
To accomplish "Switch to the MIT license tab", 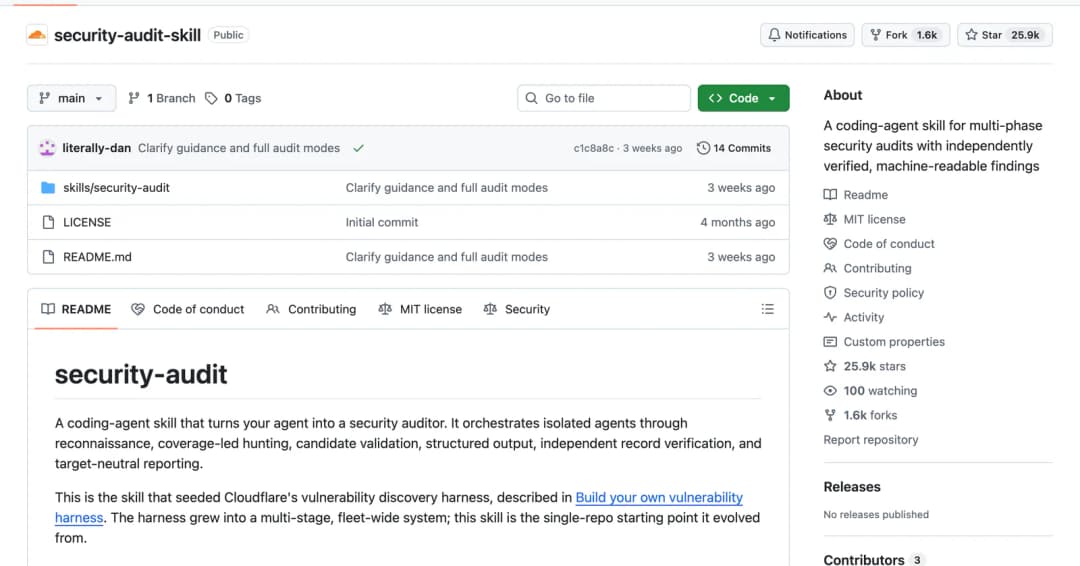I will pyautogui.click(x=420, y=309).
